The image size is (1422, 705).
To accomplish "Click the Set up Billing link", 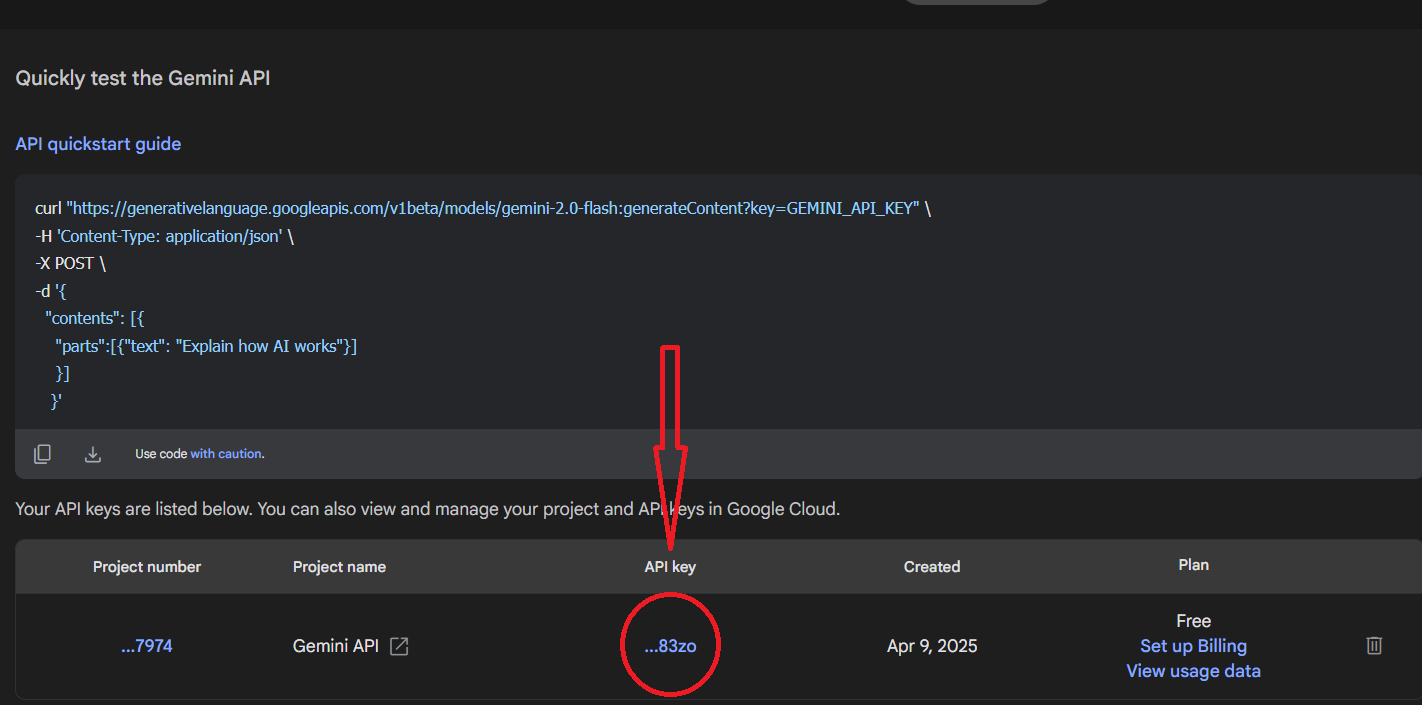I will click(x=1193, y=646).
